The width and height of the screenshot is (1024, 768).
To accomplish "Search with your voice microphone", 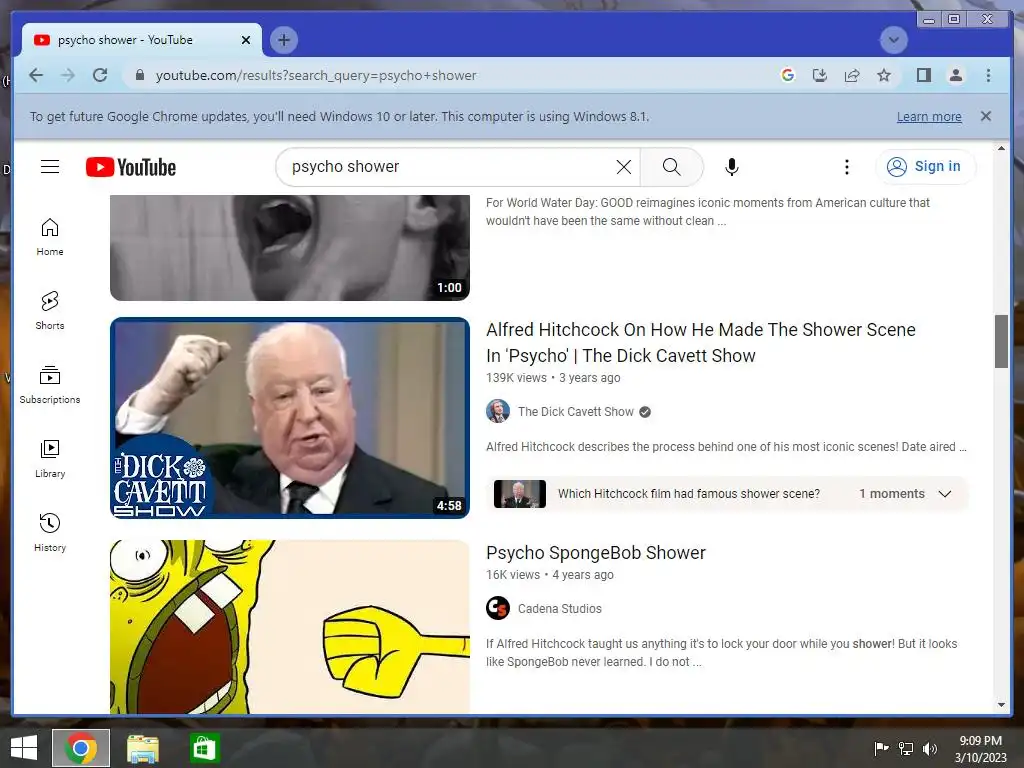I will (x=731, y=167).
